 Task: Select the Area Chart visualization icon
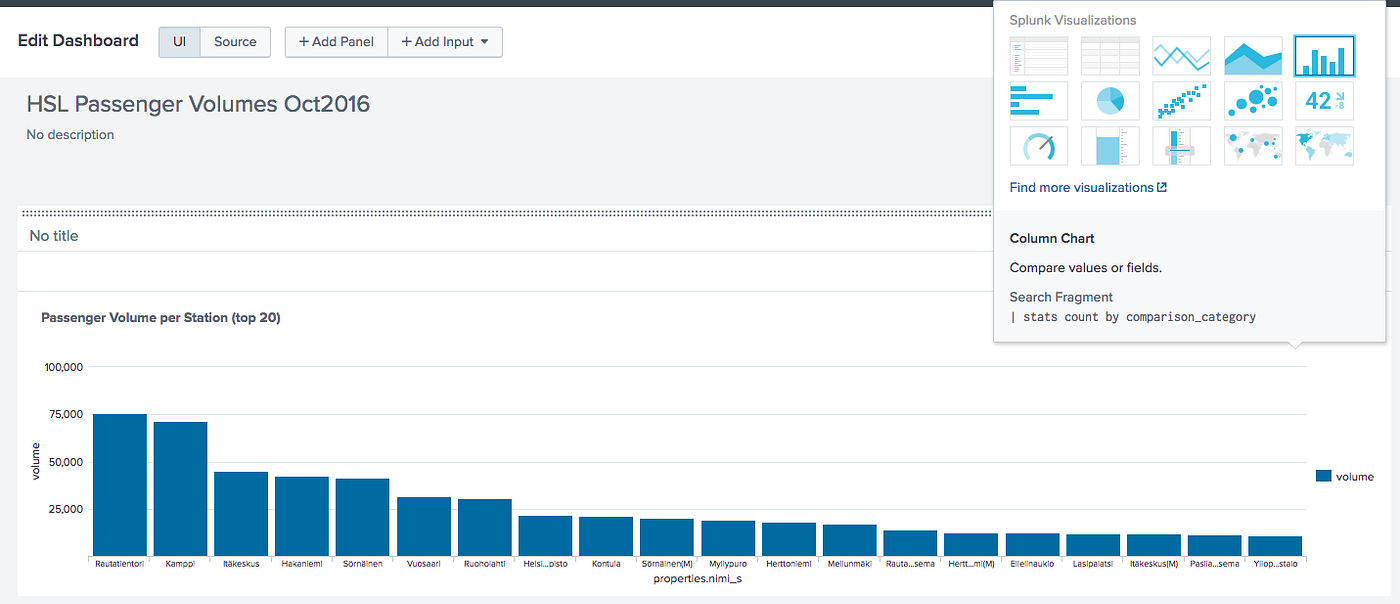(1253, 56)
